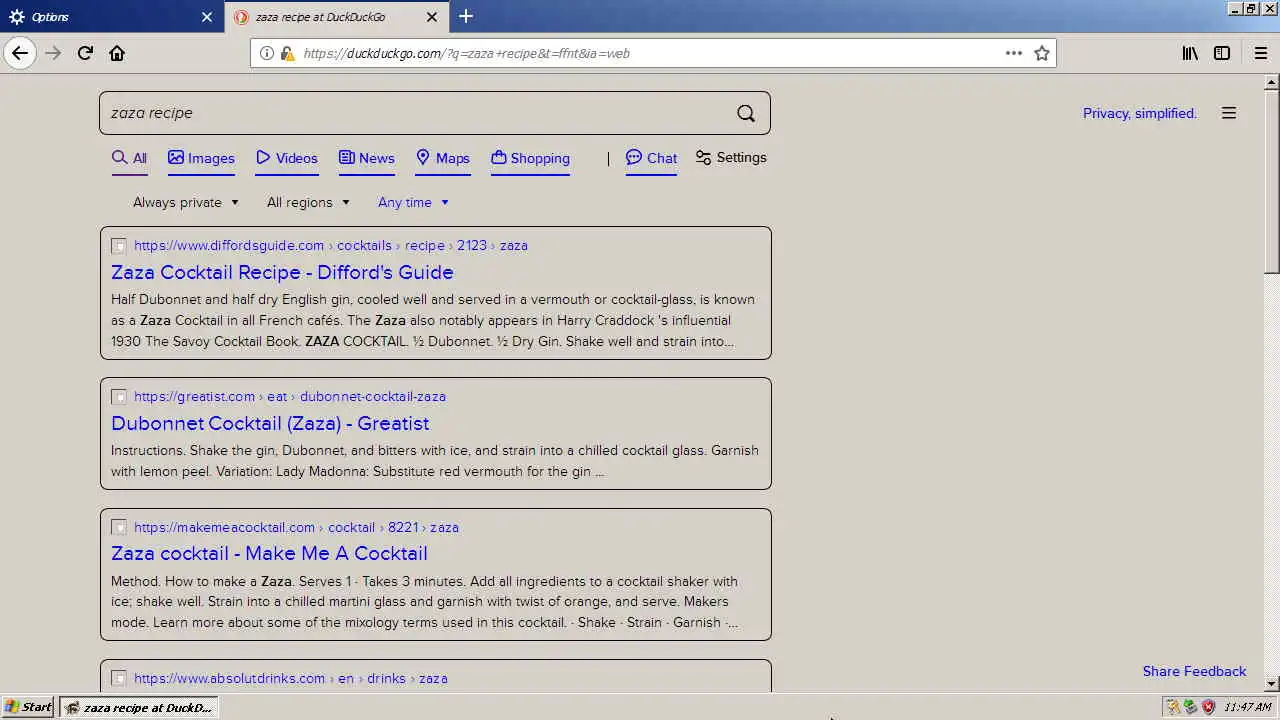Click the Difford's Guide result description snippet
1280x720 pixels.
pos(433,320)
